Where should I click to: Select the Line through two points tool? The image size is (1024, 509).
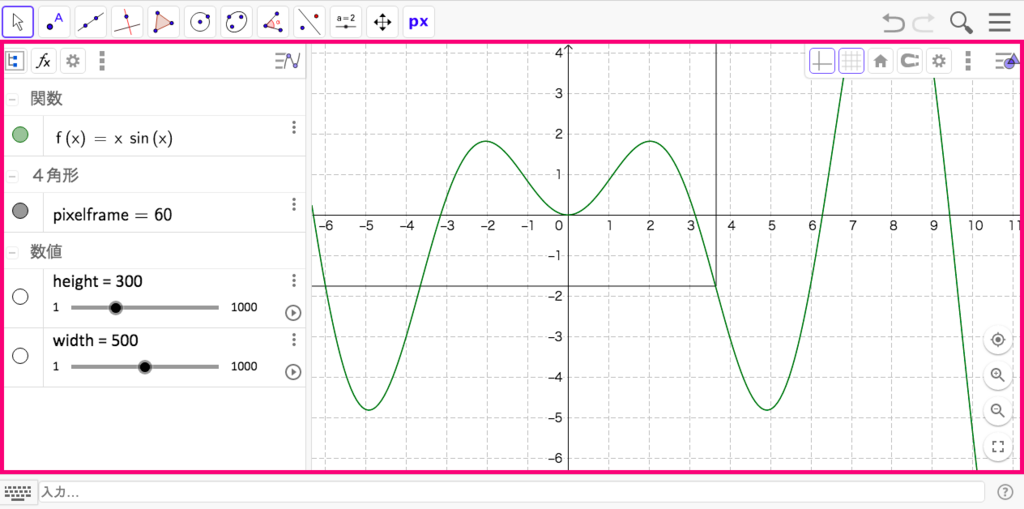coord(91,22)
